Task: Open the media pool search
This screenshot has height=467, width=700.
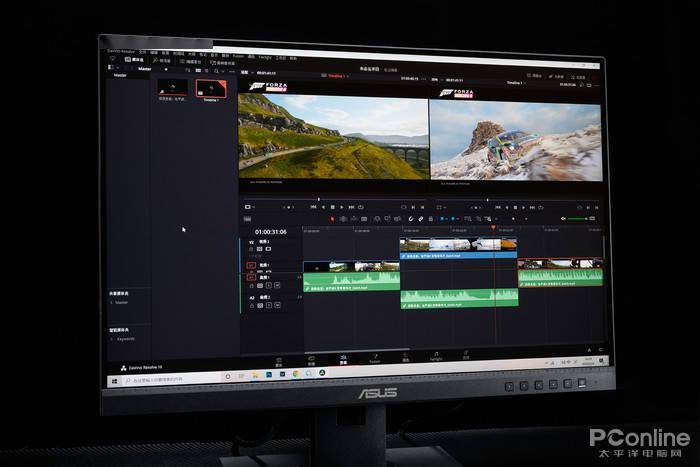Action: coord(216,71)
